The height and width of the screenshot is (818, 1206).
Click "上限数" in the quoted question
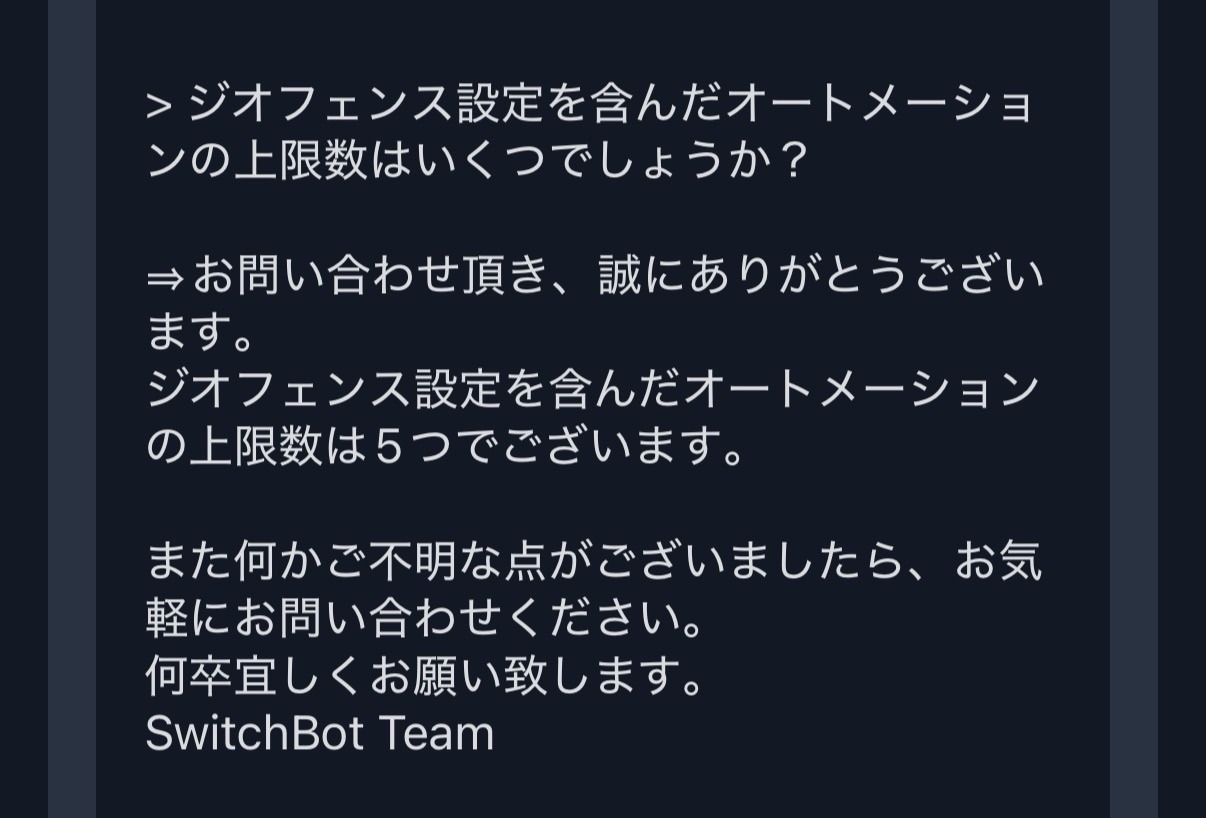click(x=300, y=160)
